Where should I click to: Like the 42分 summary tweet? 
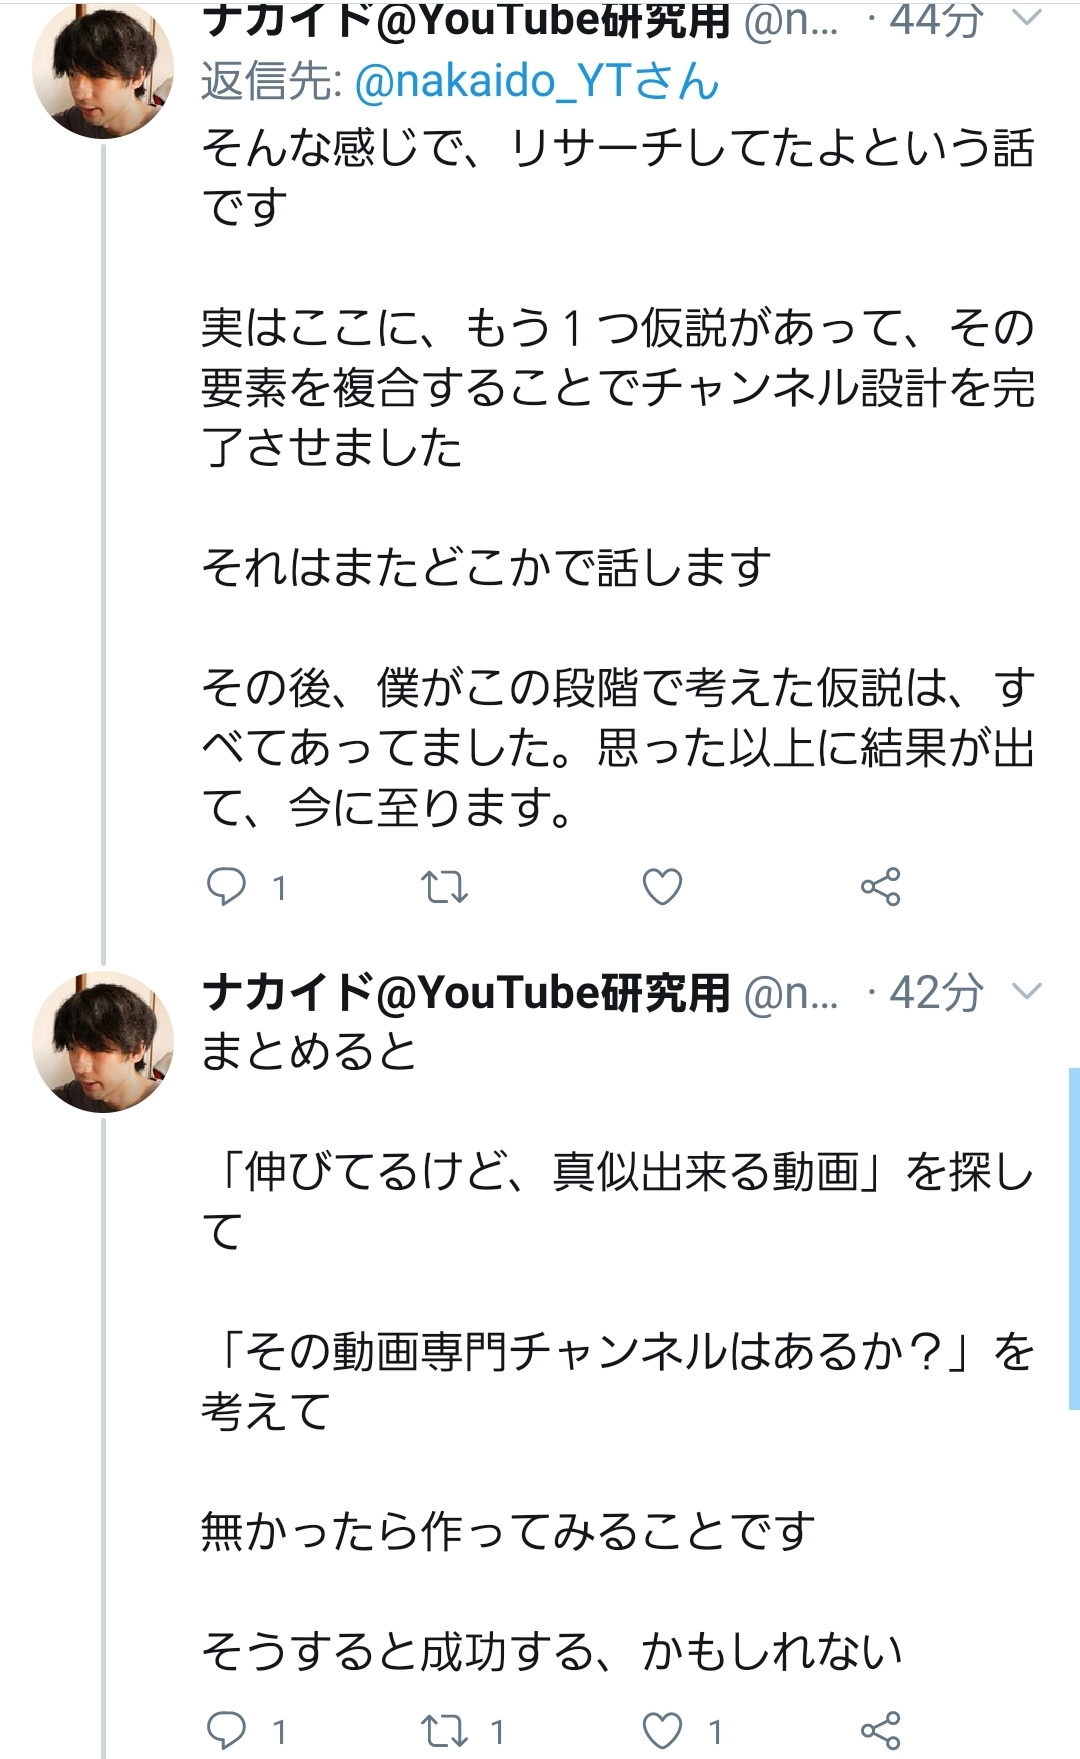[662, 1731]
